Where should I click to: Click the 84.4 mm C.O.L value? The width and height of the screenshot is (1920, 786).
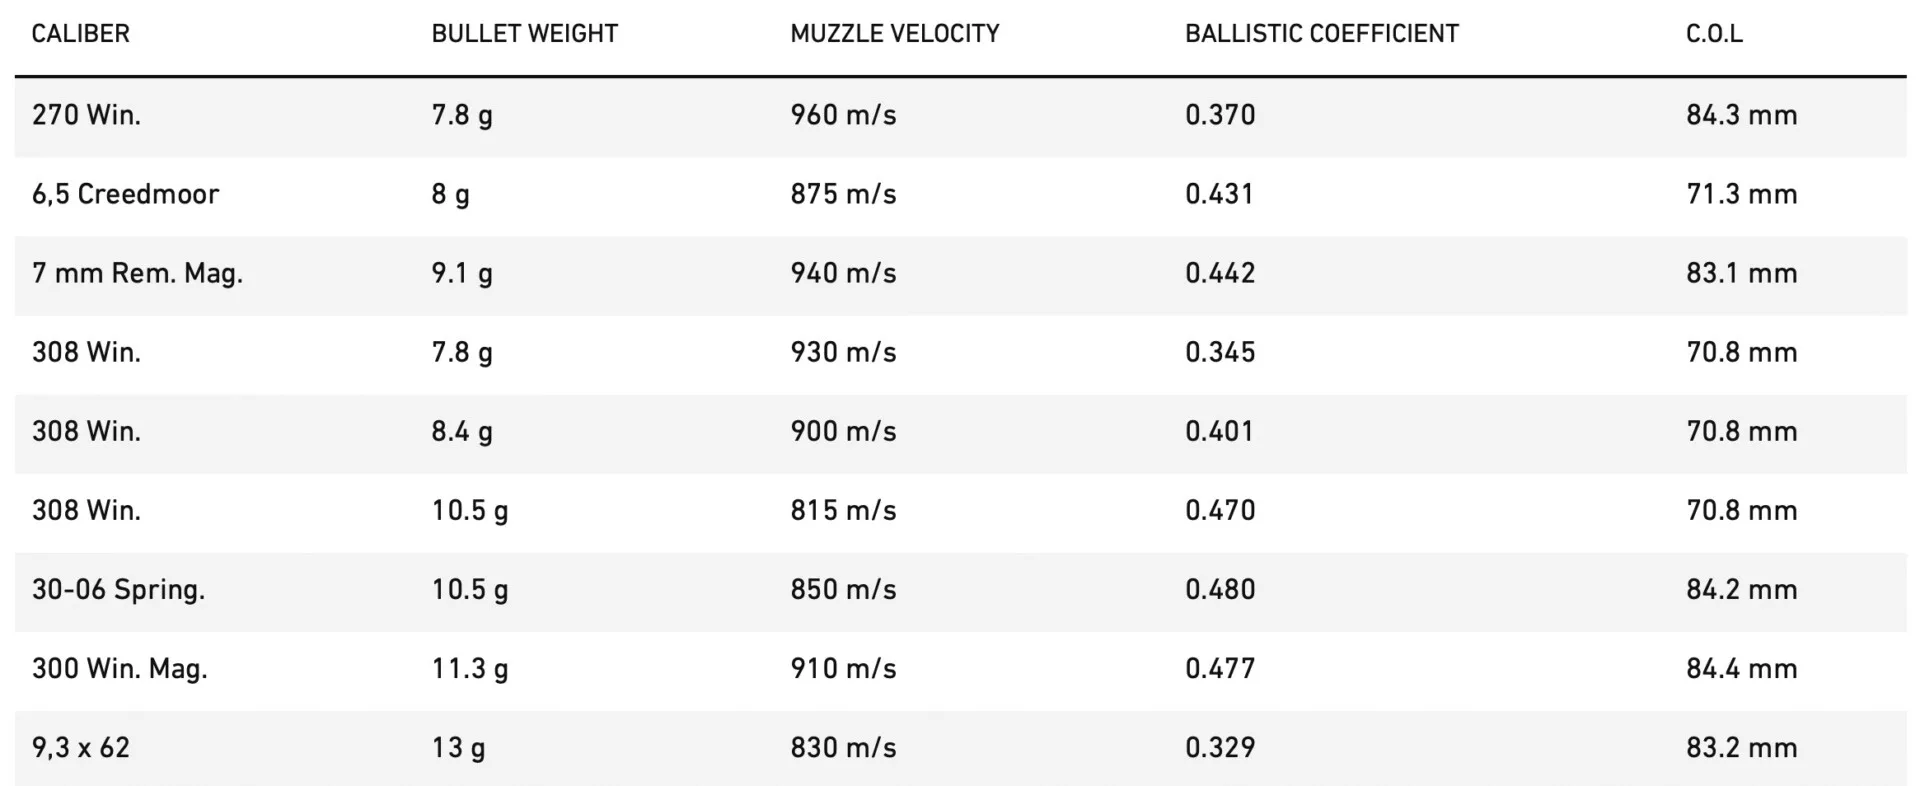click(1741, 668)
